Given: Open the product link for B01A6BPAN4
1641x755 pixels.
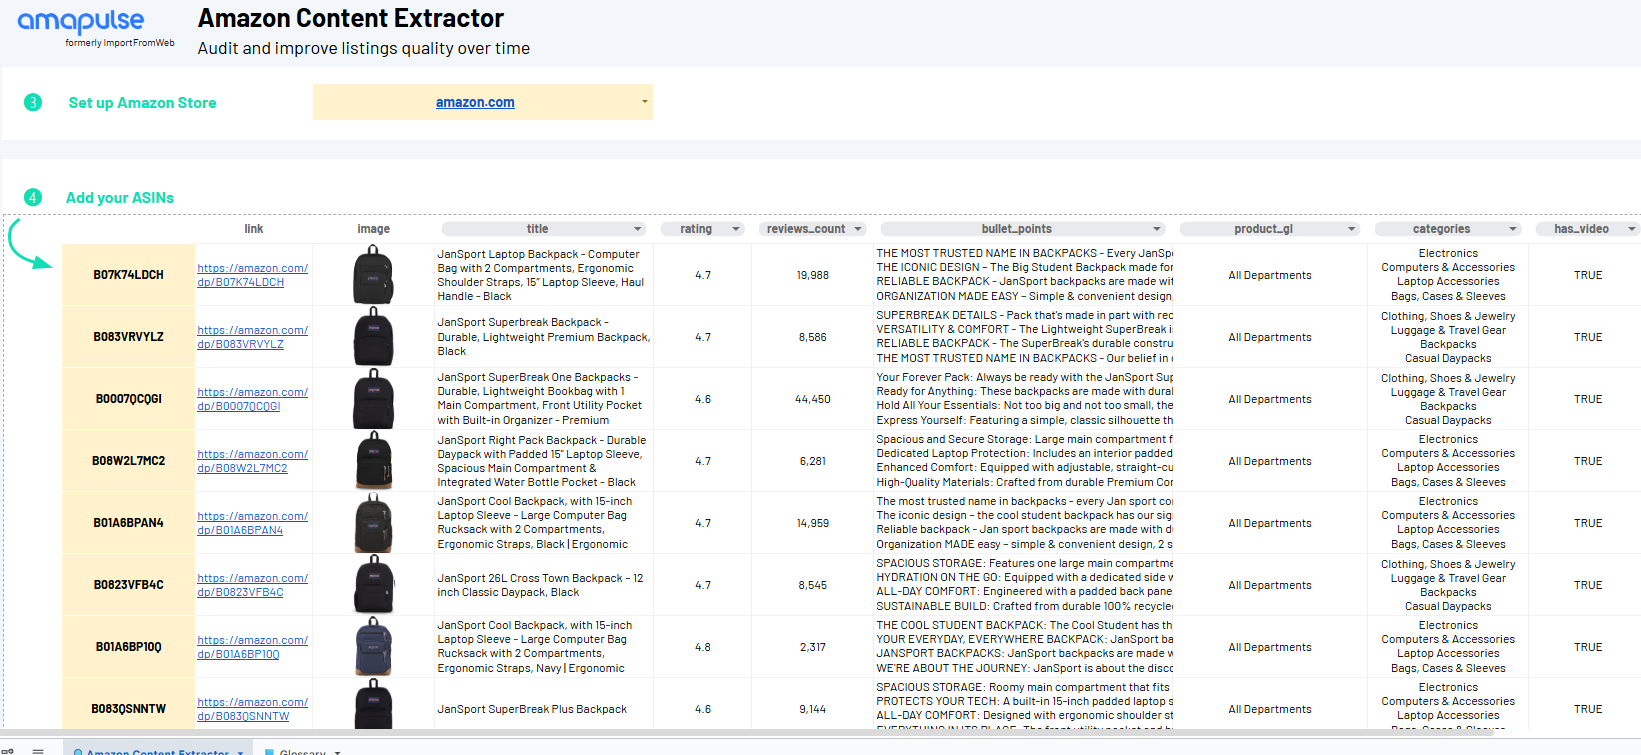Looking at the screenshot, I should tap(253, 523).
